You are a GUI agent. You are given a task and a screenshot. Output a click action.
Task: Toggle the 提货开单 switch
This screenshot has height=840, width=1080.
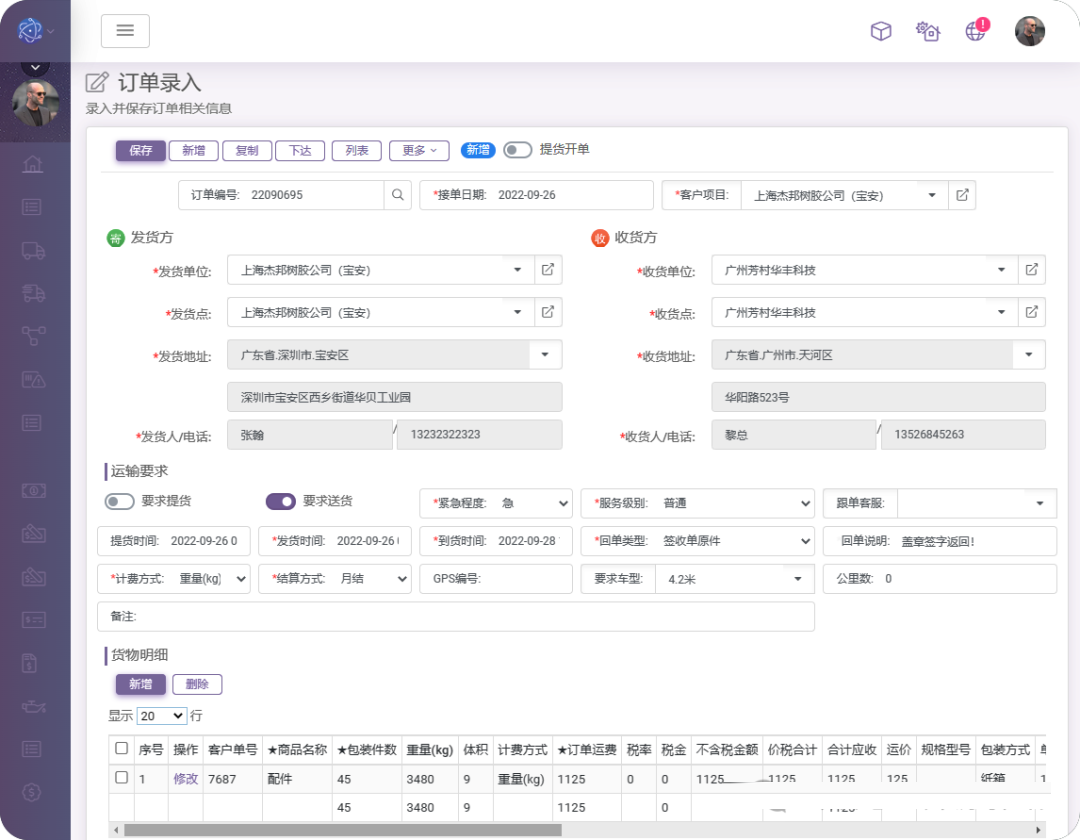(517, 150)
